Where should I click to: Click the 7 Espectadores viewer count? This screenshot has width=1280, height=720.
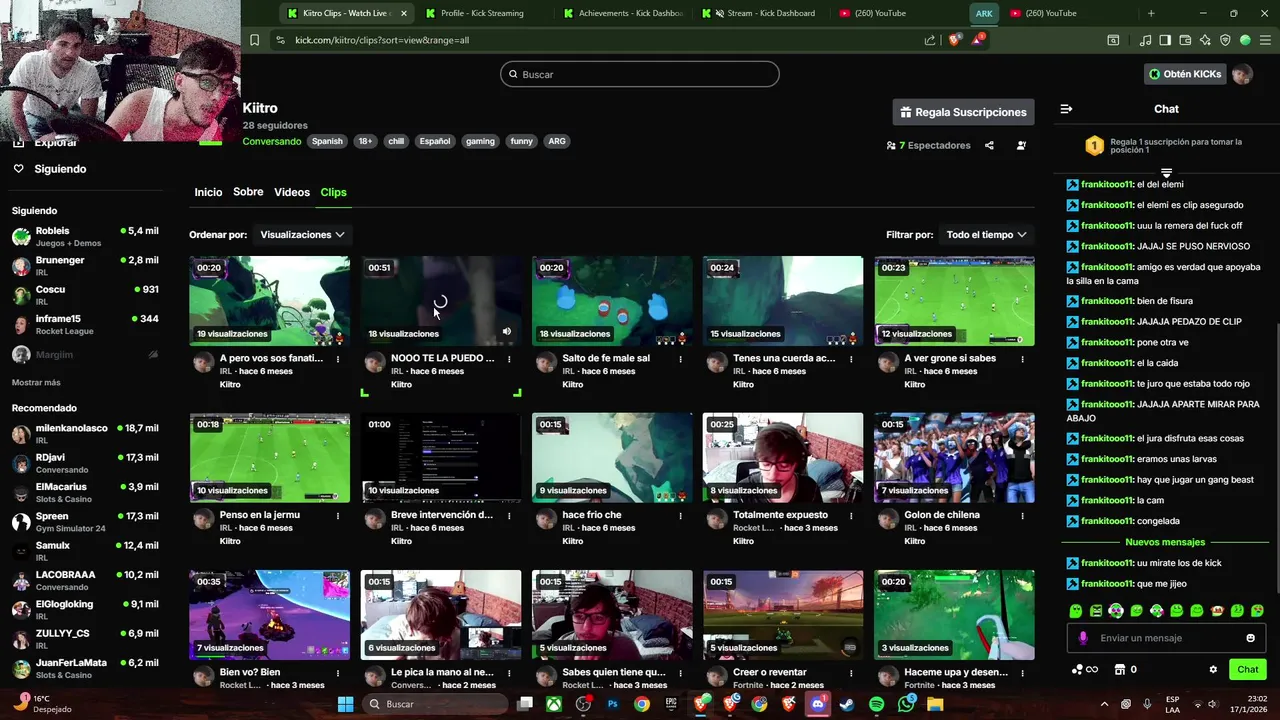pos(929,145)
